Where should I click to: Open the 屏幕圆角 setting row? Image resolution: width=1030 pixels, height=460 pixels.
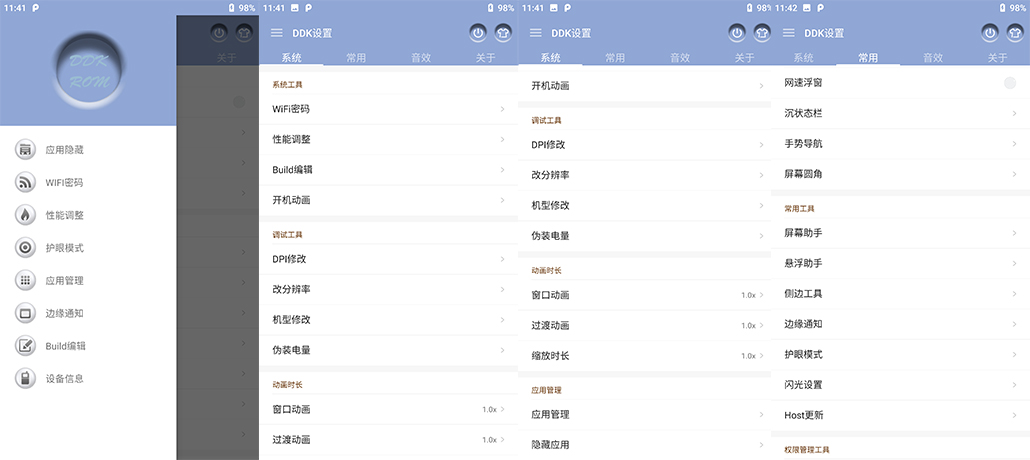[x=900, y=174]
